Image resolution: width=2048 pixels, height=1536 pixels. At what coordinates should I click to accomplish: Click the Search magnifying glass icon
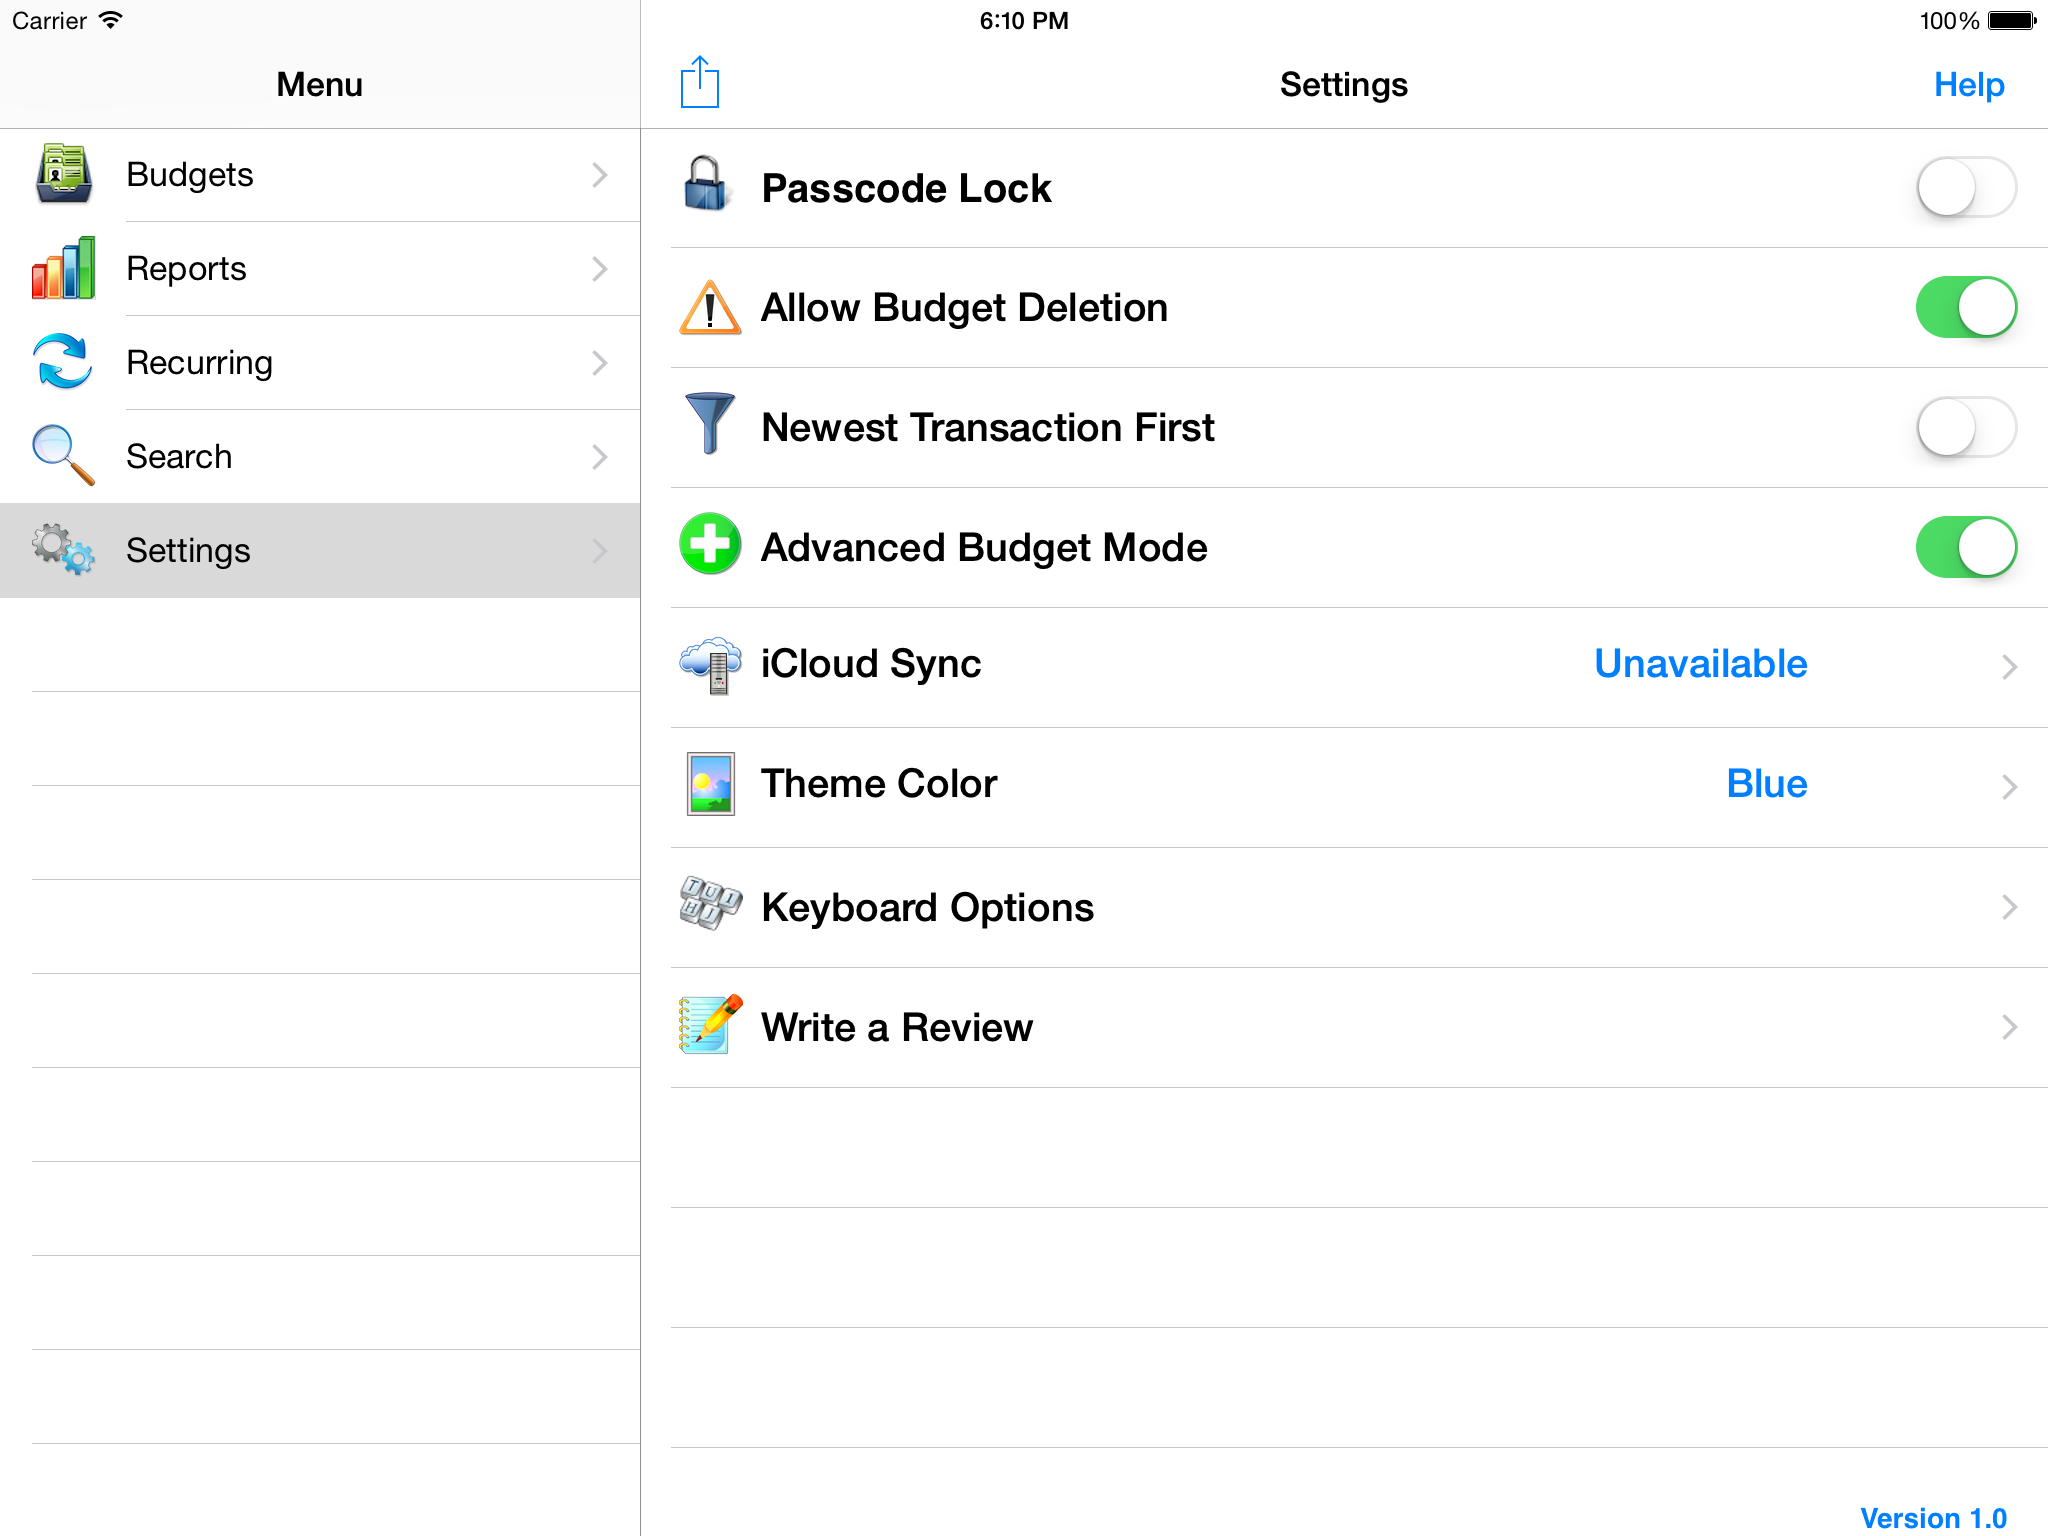click(x=63, y=456)
